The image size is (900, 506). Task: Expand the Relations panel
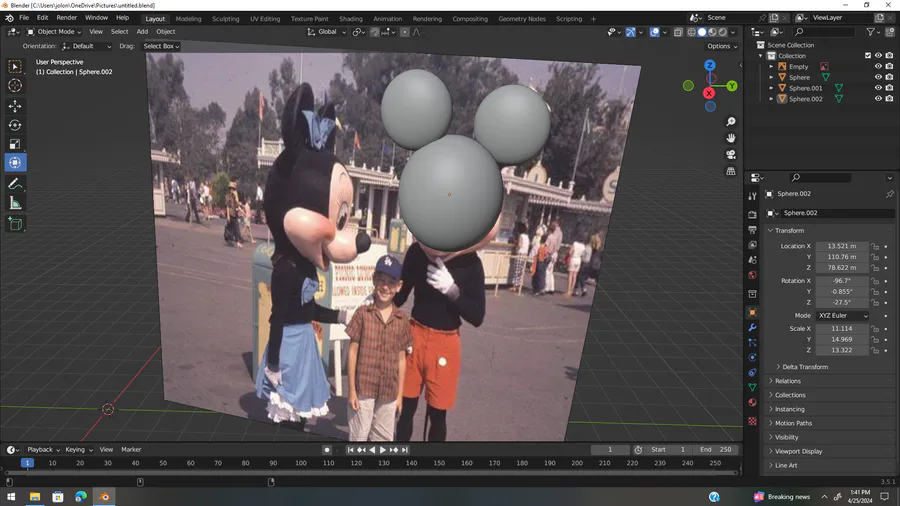(788, 381)
